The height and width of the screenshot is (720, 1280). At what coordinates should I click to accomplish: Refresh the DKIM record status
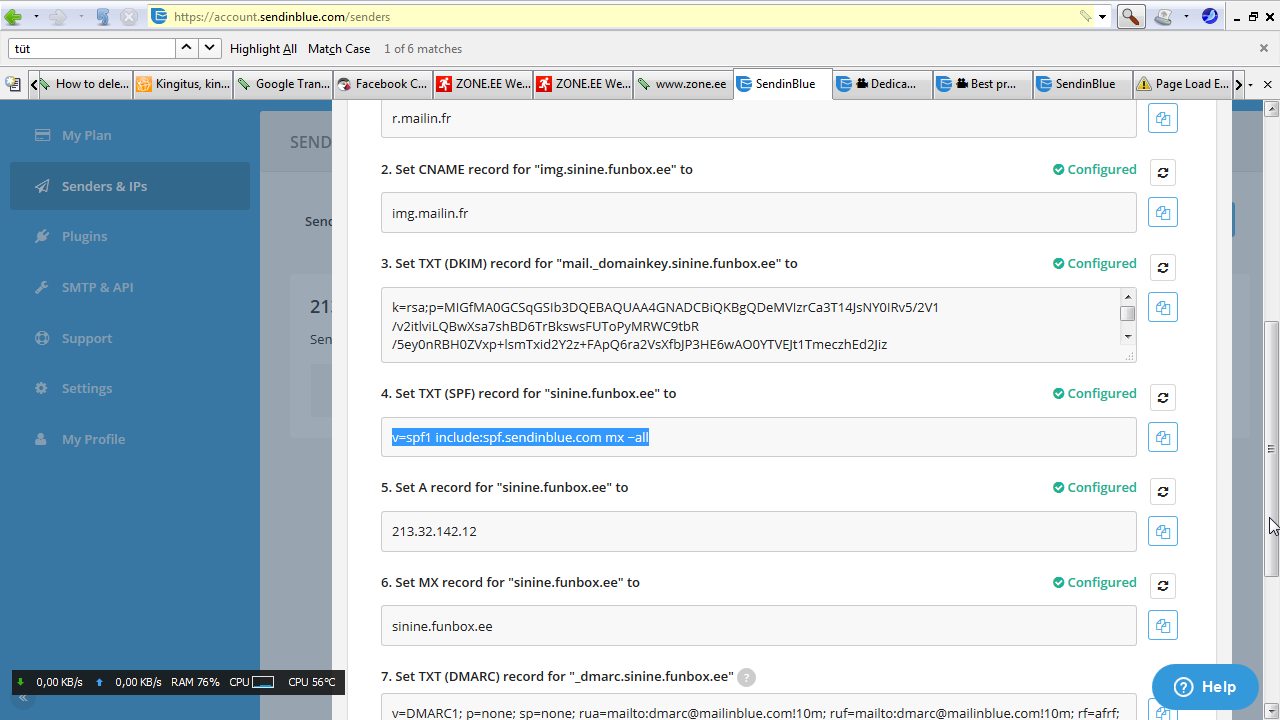(x=1162, y=267)
